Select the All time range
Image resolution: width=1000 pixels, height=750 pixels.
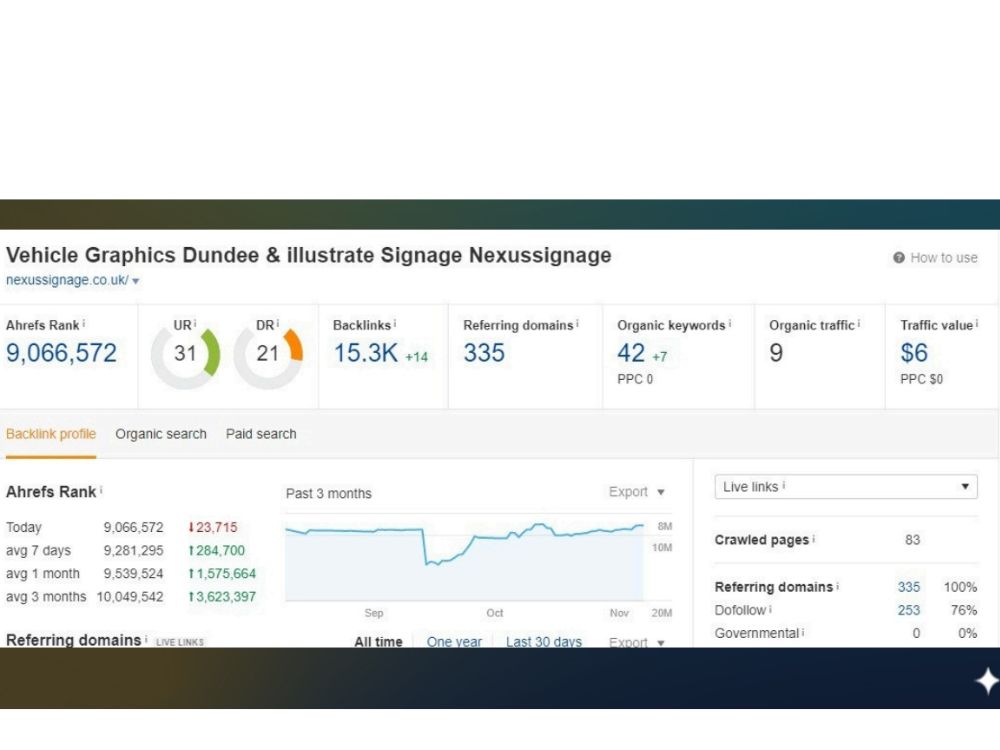[x=378, y=642]
